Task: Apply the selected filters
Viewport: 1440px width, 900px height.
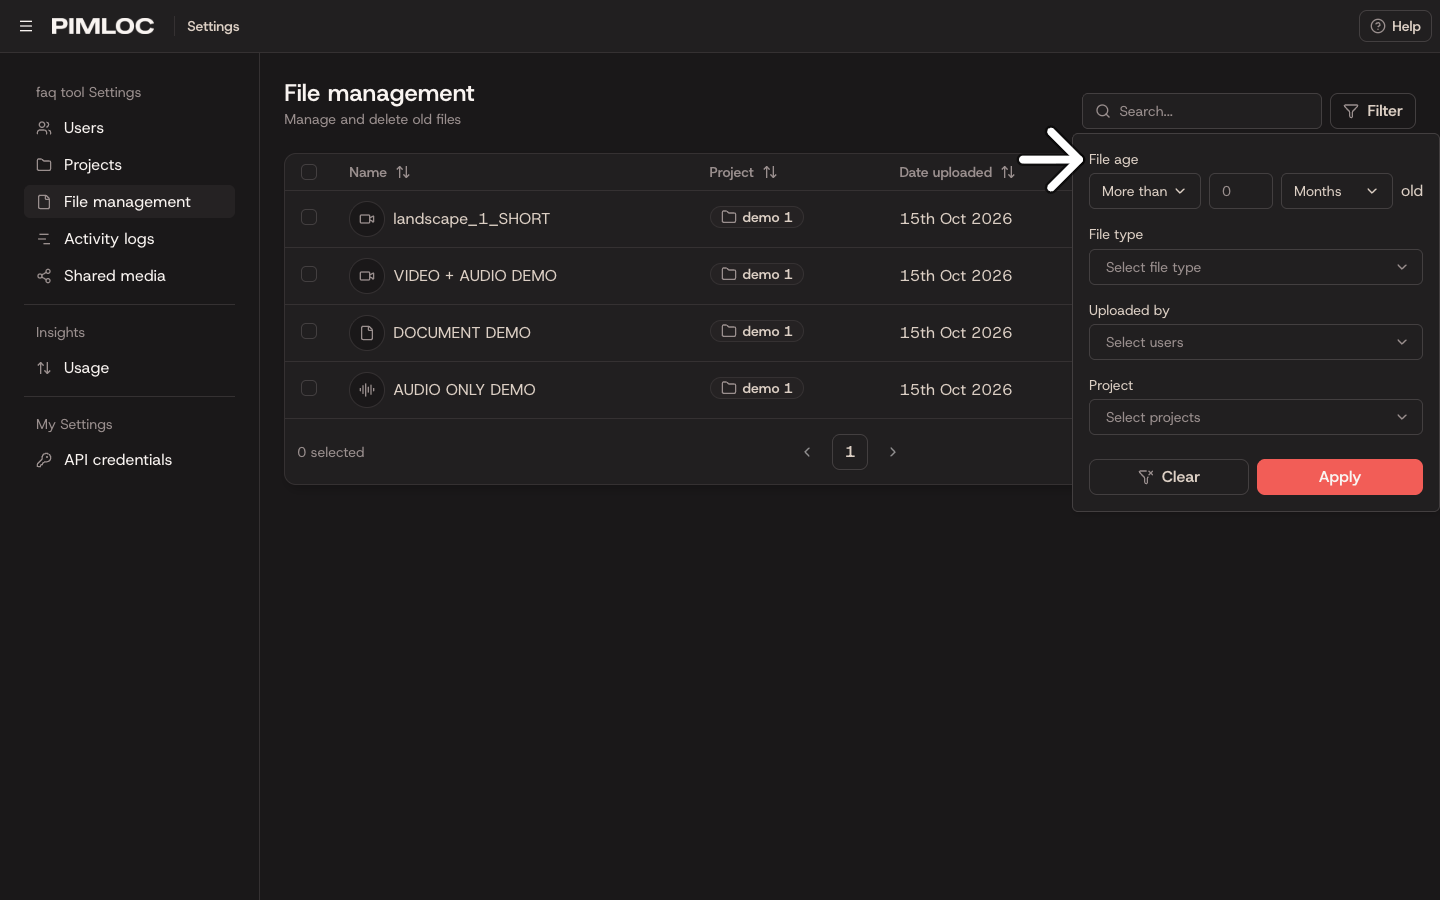Action: coord(1339,477)
